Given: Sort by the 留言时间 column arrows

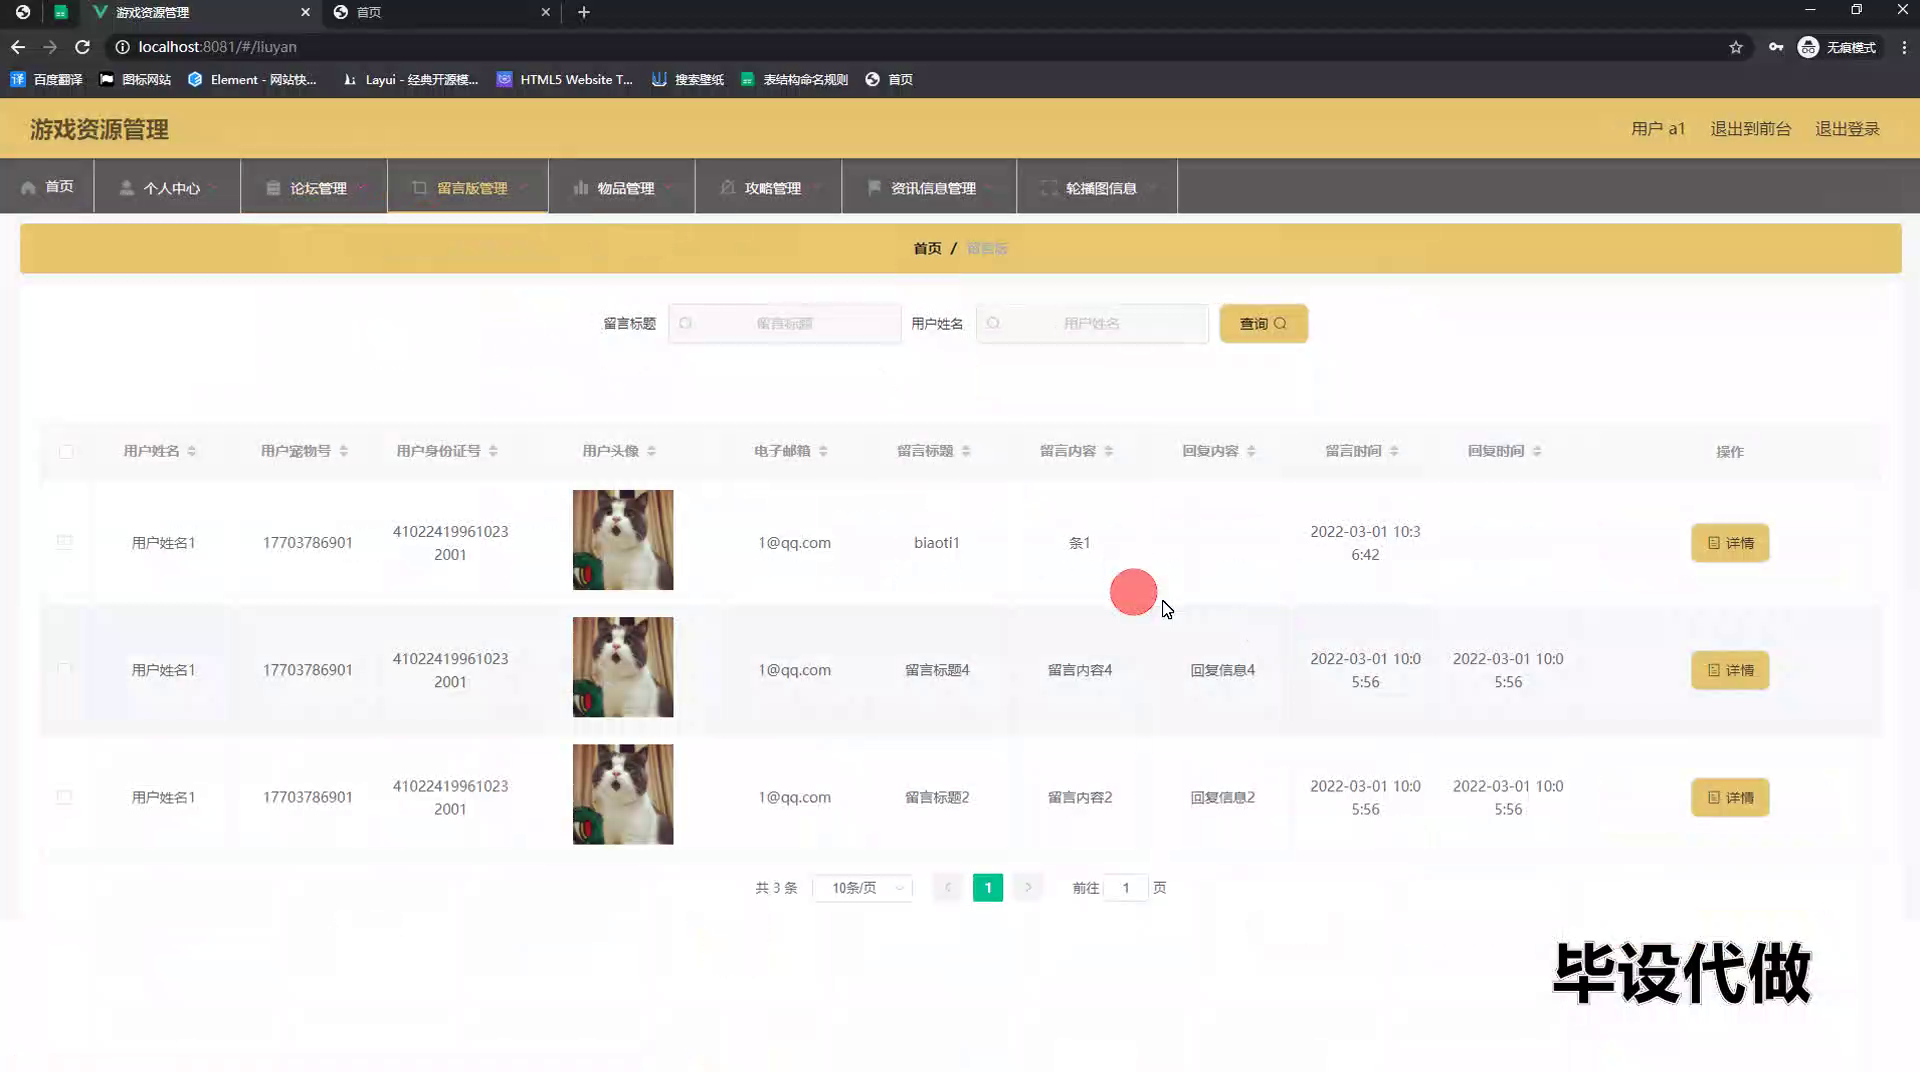Looking at the screenshot, I should coord(1394,451).
